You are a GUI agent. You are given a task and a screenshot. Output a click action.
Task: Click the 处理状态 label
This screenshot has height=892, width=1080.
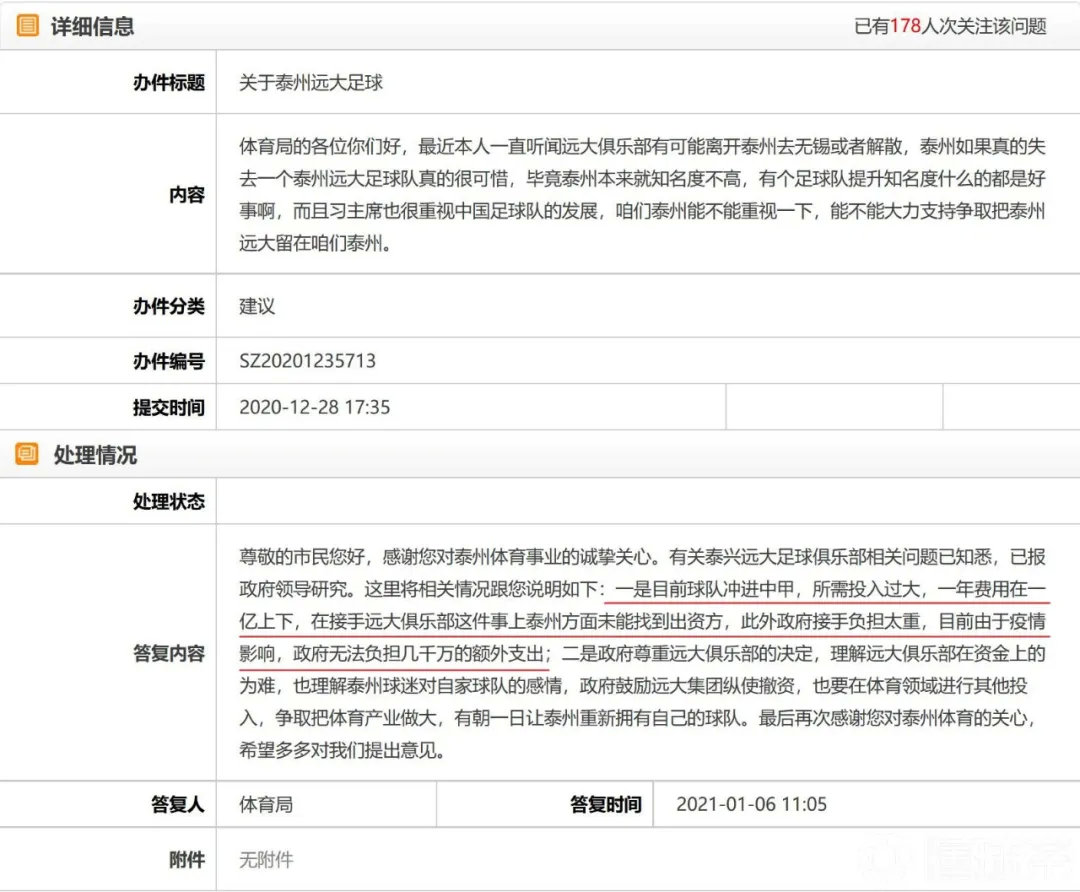click(169, 501)
